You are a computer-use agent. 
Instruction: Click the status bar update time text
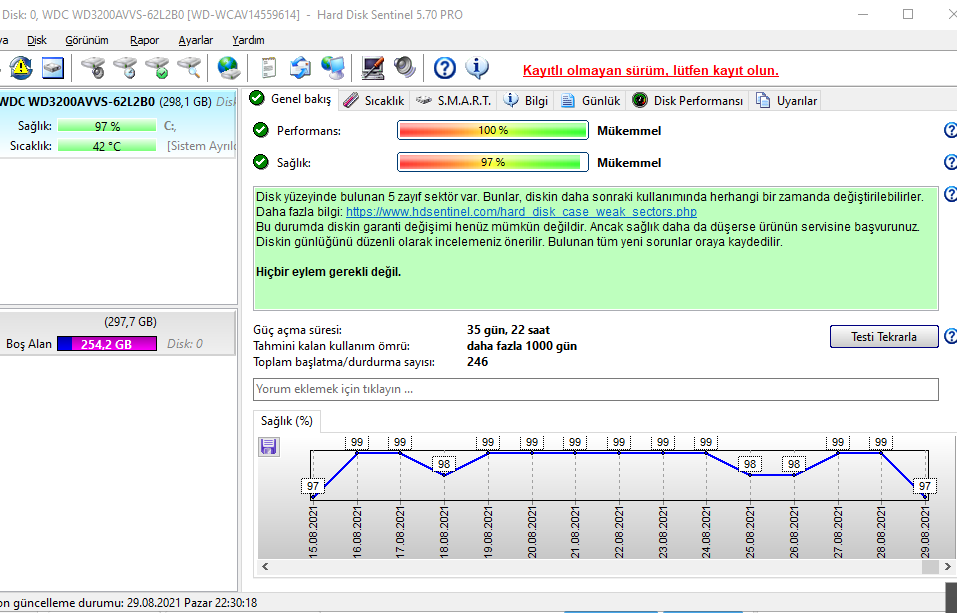pyautogui.click(x=128, y=603)
